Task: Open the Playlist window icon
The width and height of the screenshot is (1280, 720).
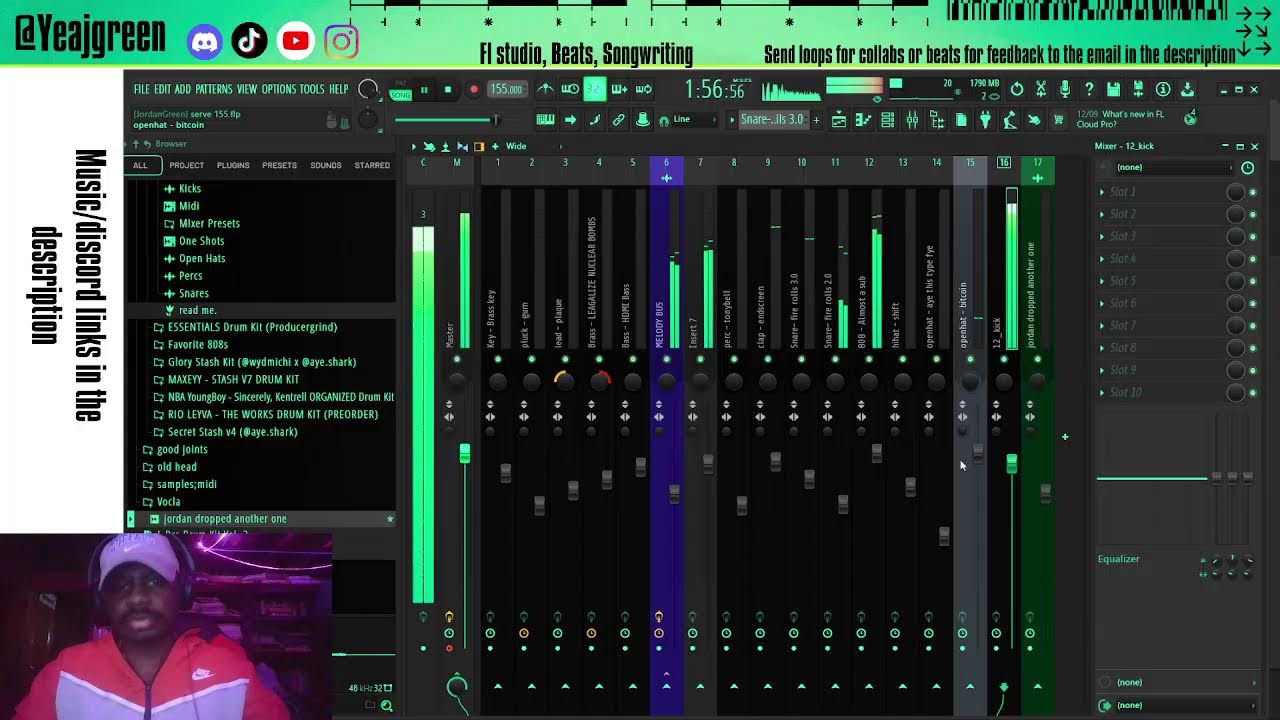Action: pos(839,120)
